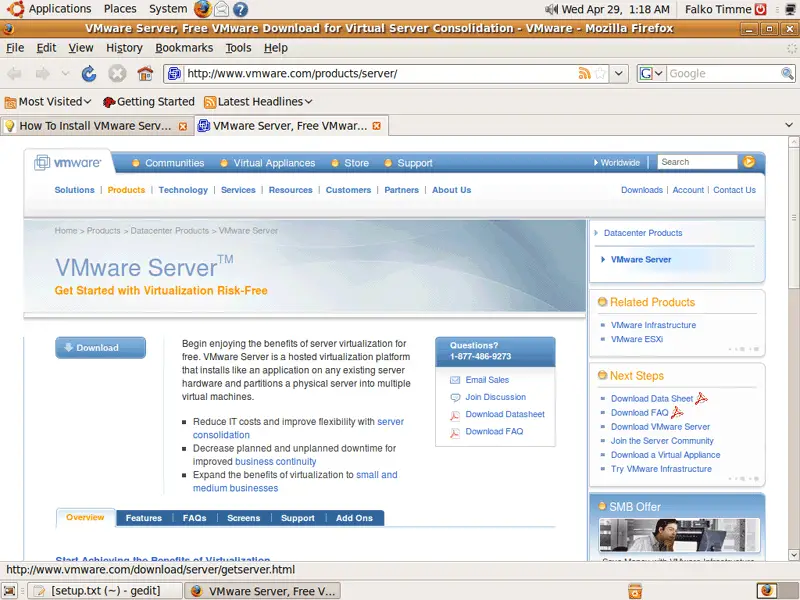Open the Virtual Appliances nav link
The image size is (800, 600).
click(274, 163)
